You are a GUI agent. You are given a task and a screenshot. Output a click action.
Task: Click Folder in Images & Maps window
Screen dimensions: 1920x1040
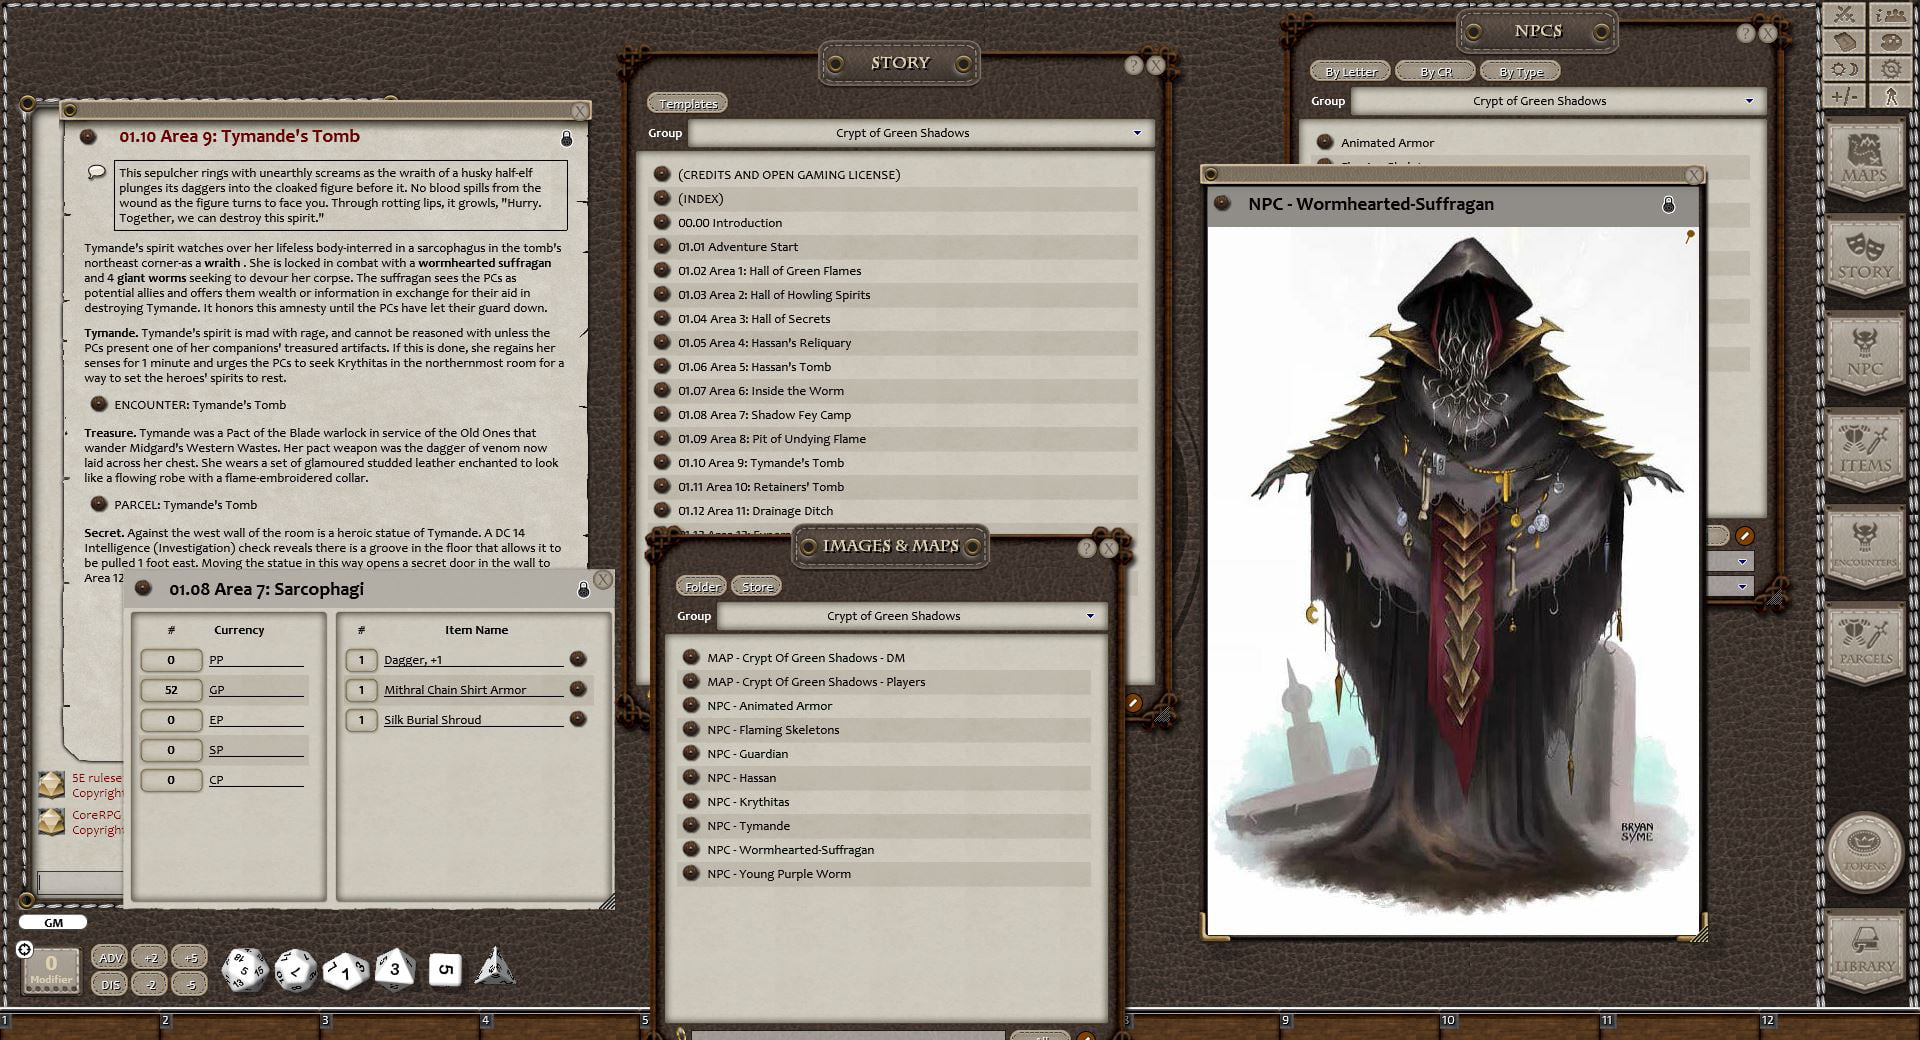click(x=702, y=587)
